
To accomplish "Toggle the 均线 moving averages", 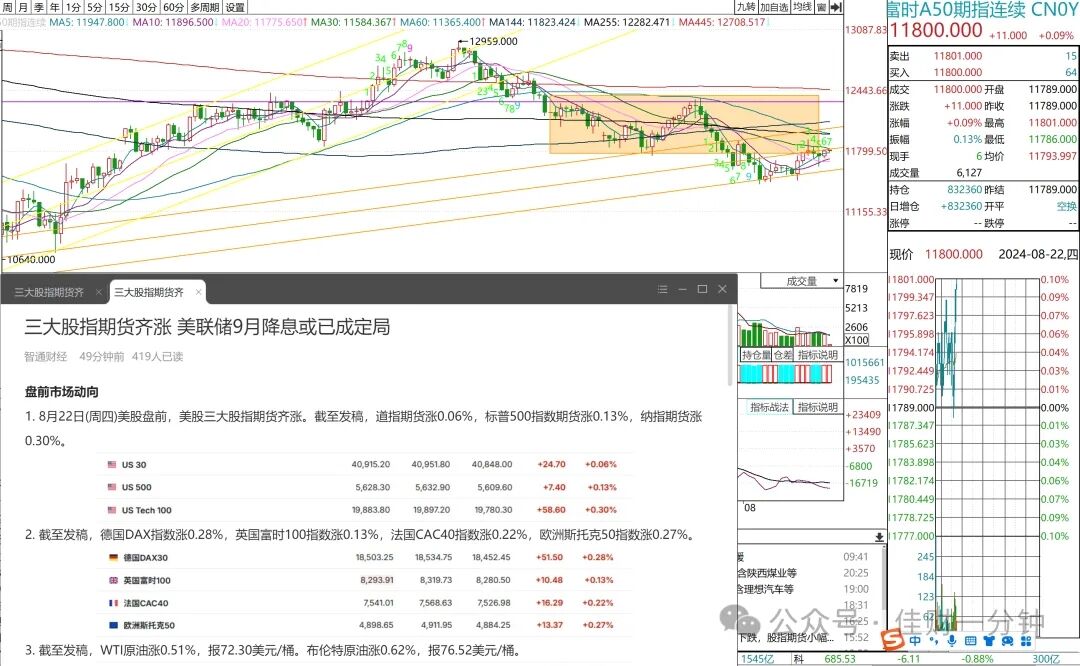I will coord(802,7).
